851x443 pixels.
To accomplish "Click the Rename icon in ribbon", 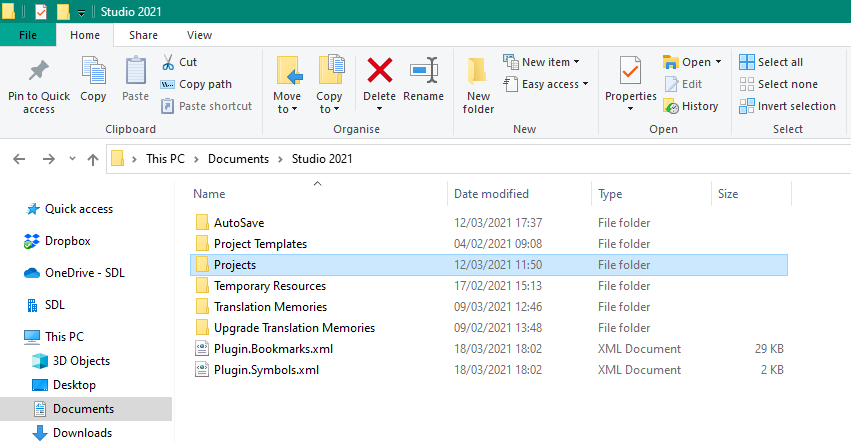I will coord(423,72).
